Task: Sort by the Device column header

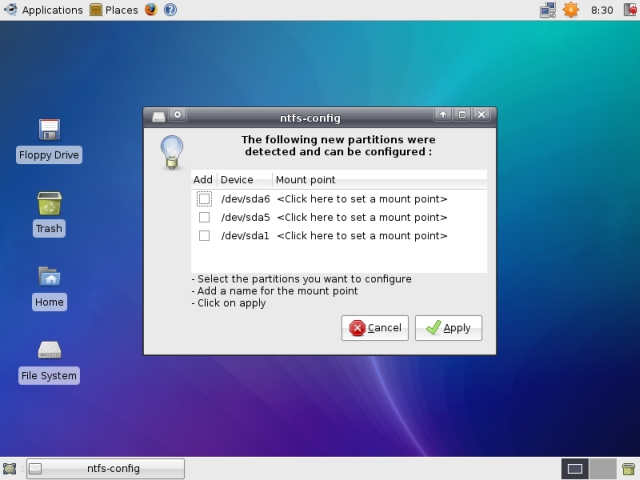Action: (244, 180)
